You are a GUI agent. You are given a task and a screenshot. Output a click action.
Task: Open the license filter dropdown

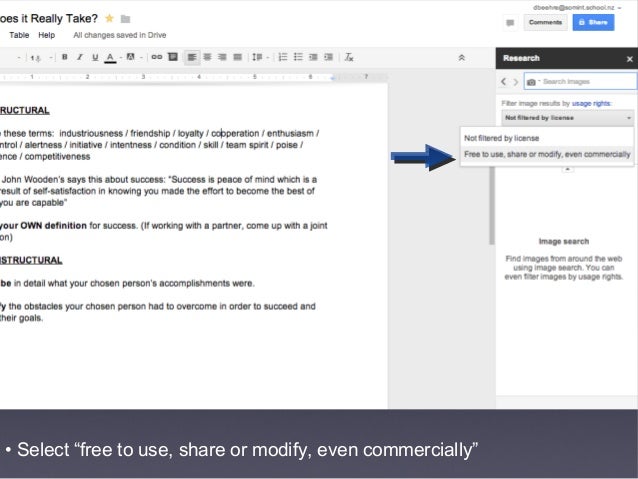pos(567,117)
